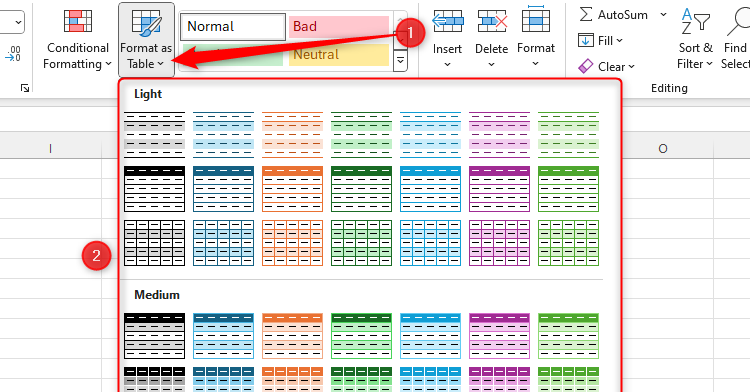Choose the Light black full-grid table style
Viewport: 750px width, 392px height.
tap(154, 243)
